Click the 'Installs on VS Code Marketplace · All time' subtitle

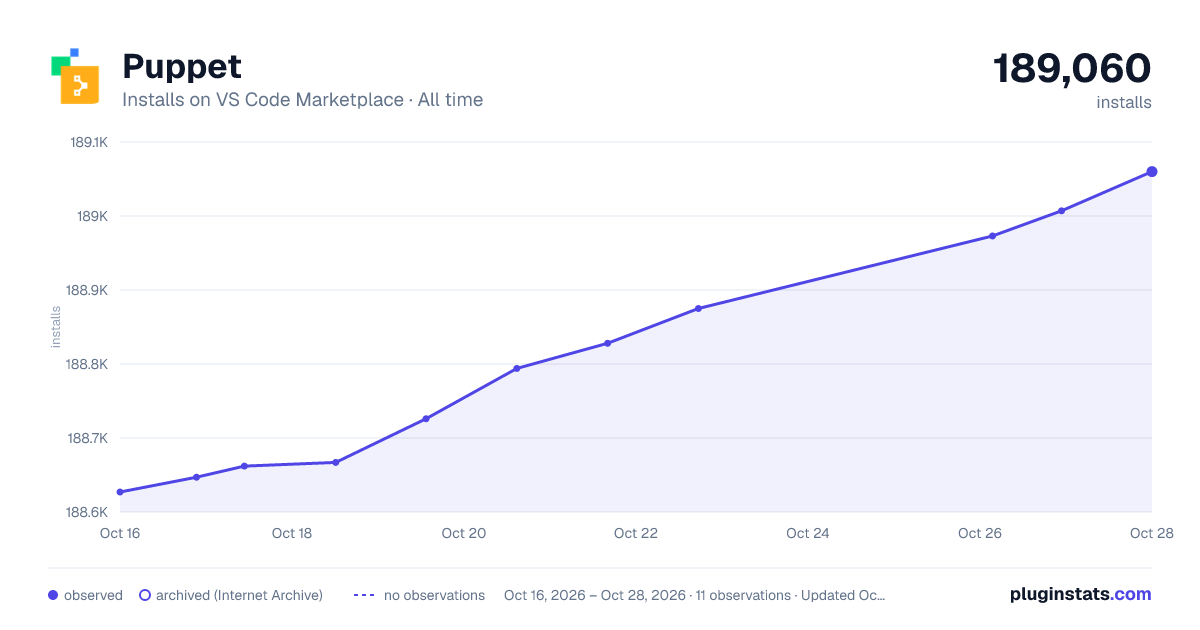(x=302, y=100)
